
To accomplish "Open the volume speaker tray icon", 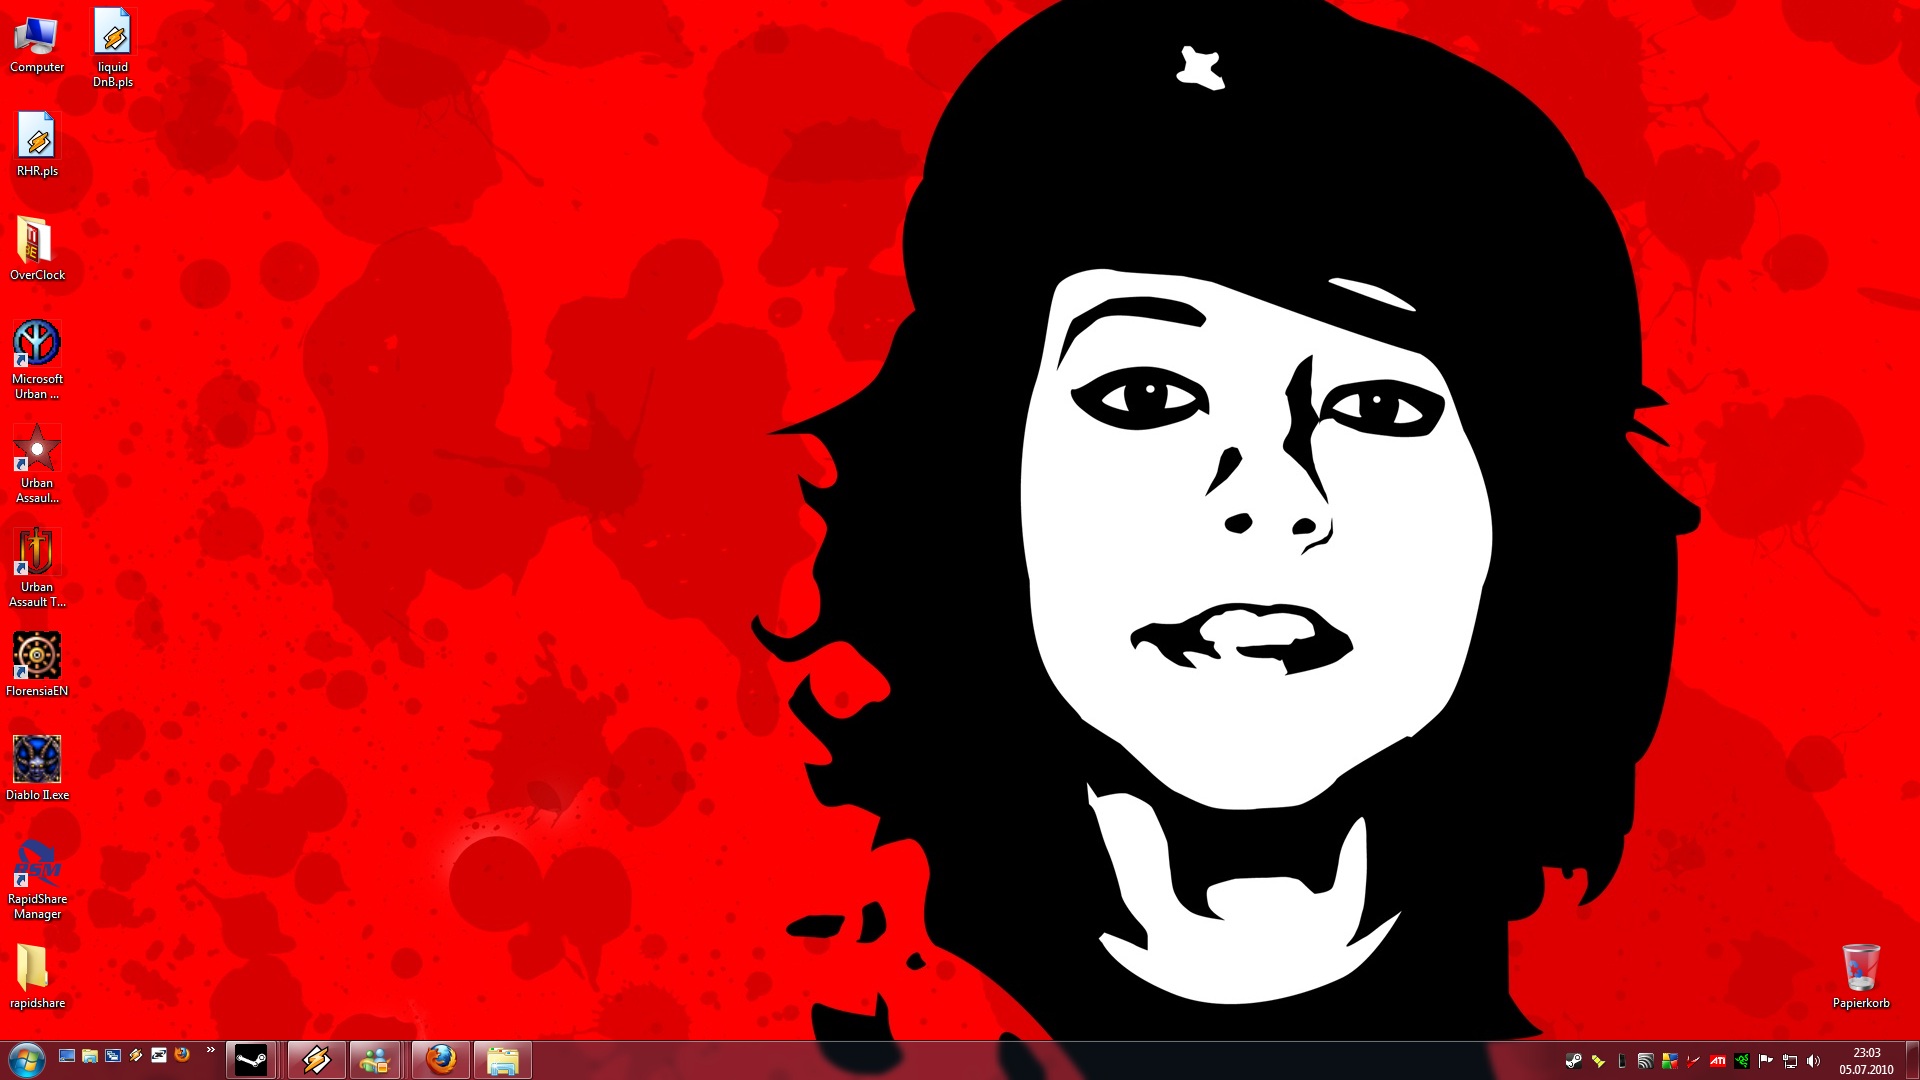I will (1814, 1061).
